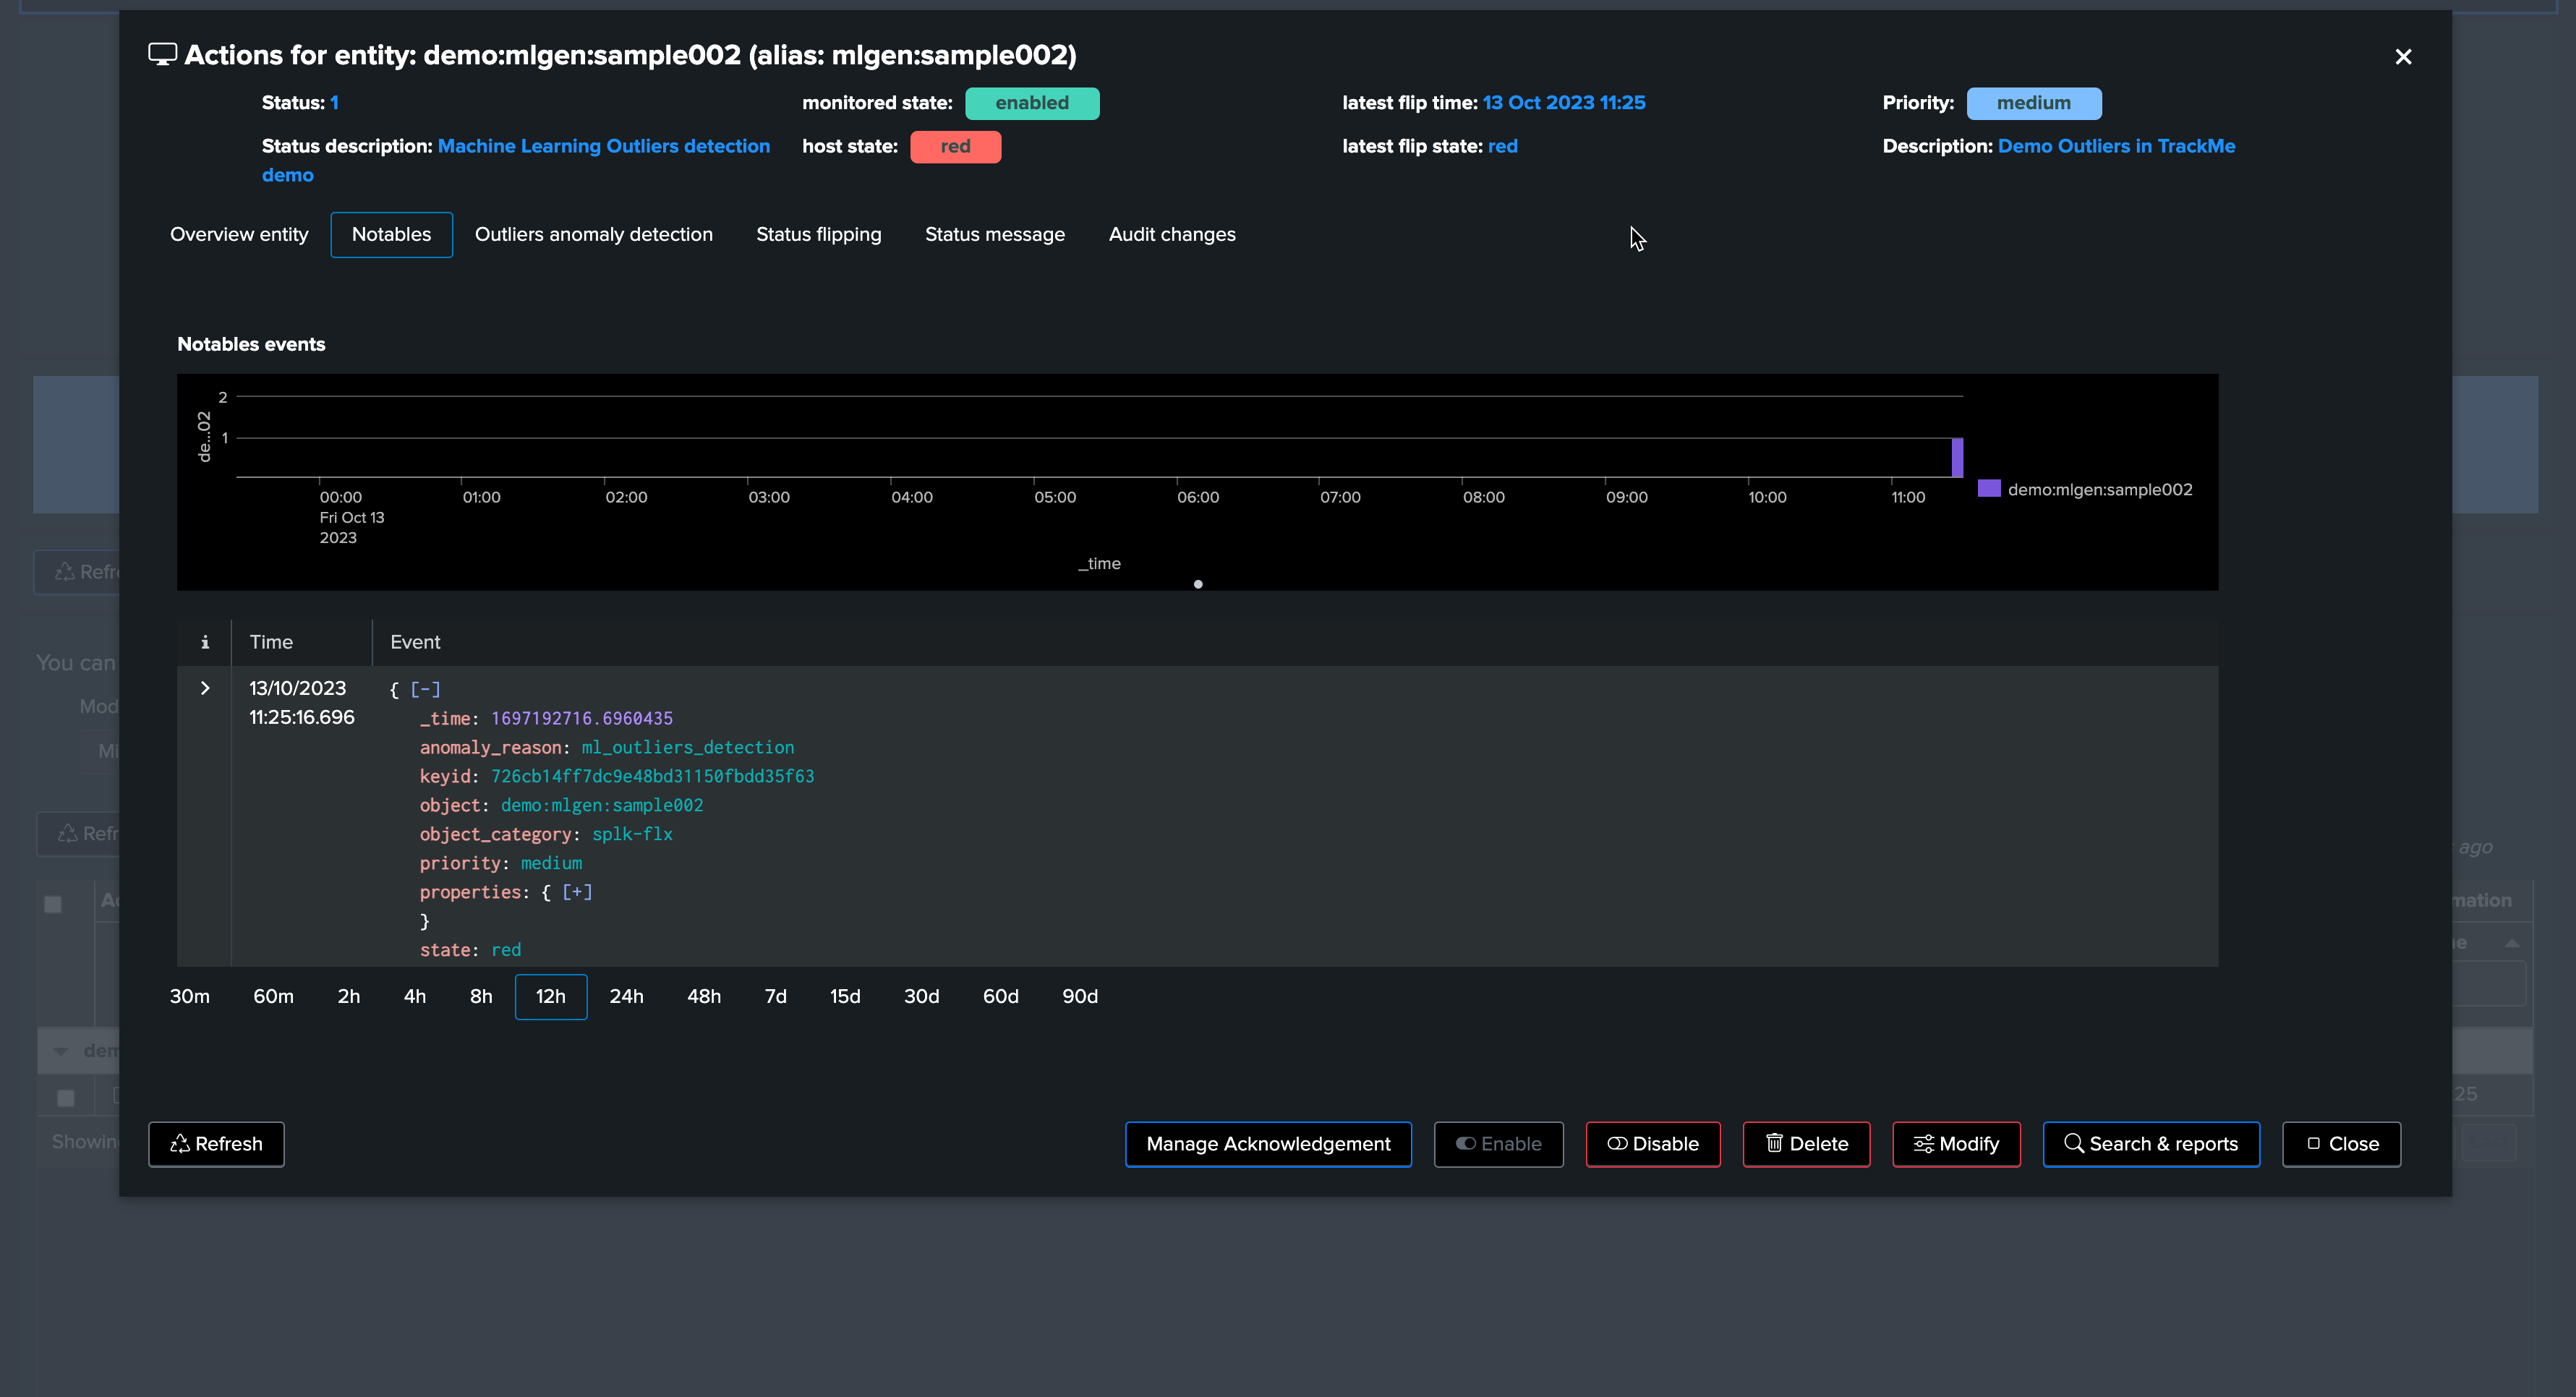
Task: Click the chart resize dot below _time
Action: [1198, 584]
